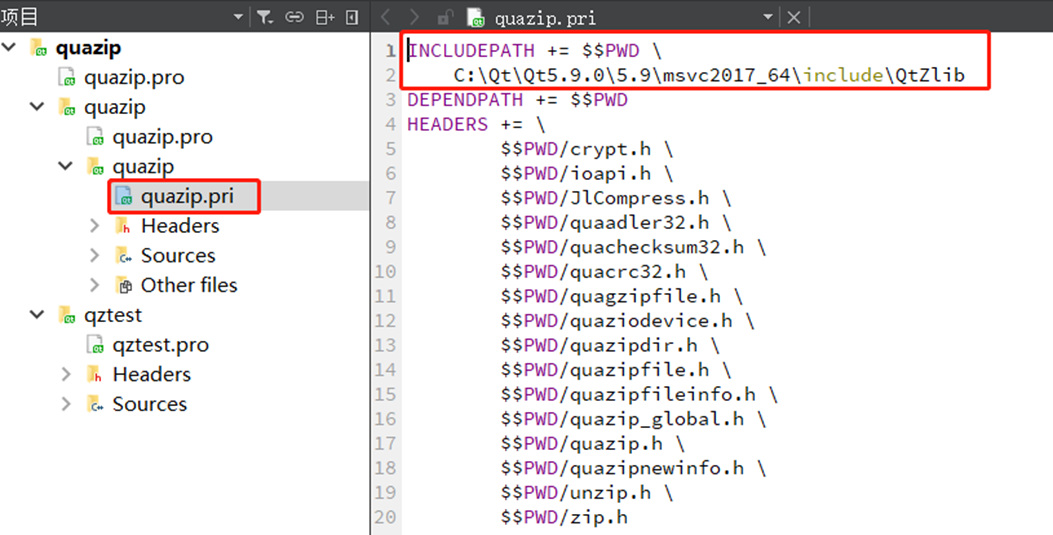This screenshot has width=1053, height=535.
Task: Collapse the qztest project
Action: [38, 315]
